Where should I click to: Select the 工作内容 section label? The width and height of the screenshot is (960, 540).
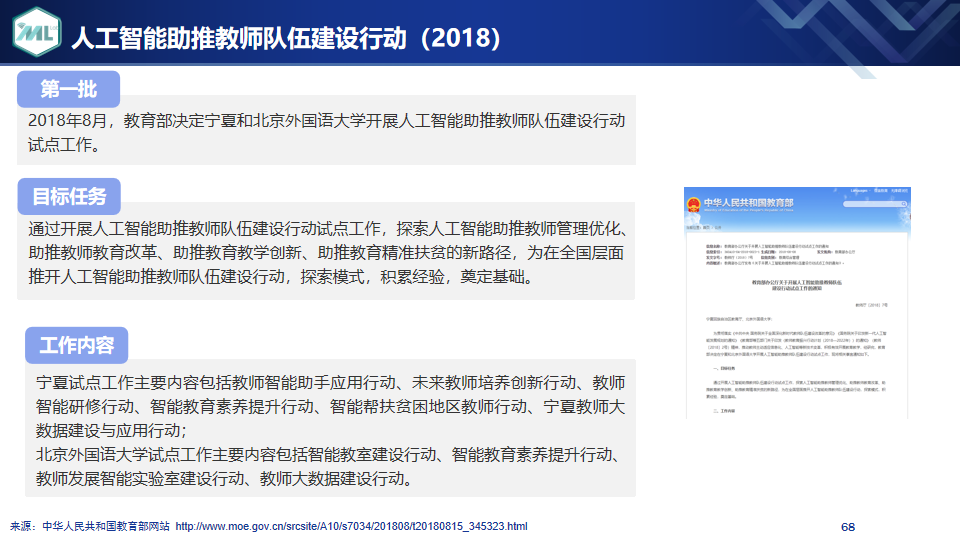76,346
